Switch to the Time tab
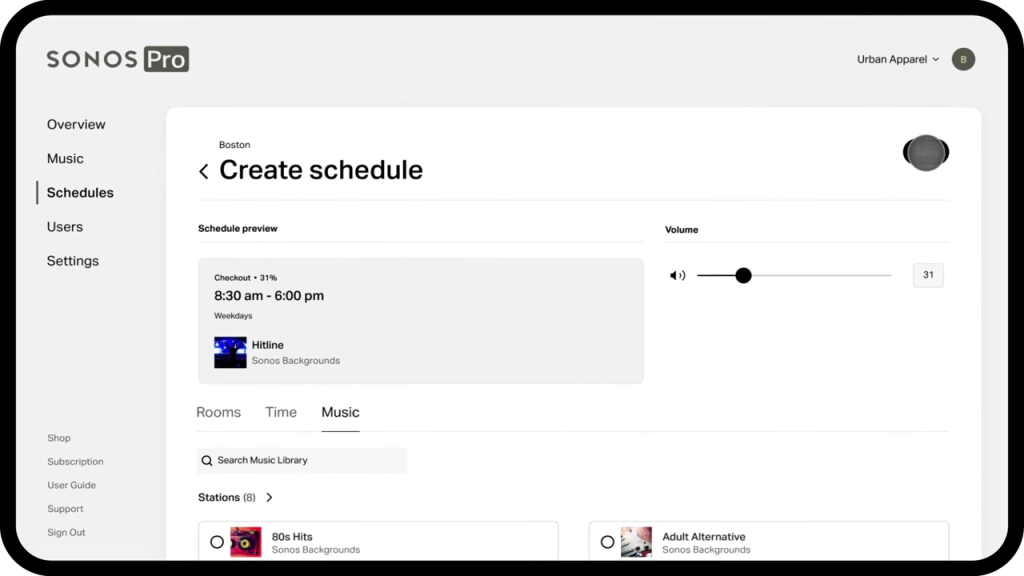Viewport: 1024px width, 576px height. click(281, 412)
